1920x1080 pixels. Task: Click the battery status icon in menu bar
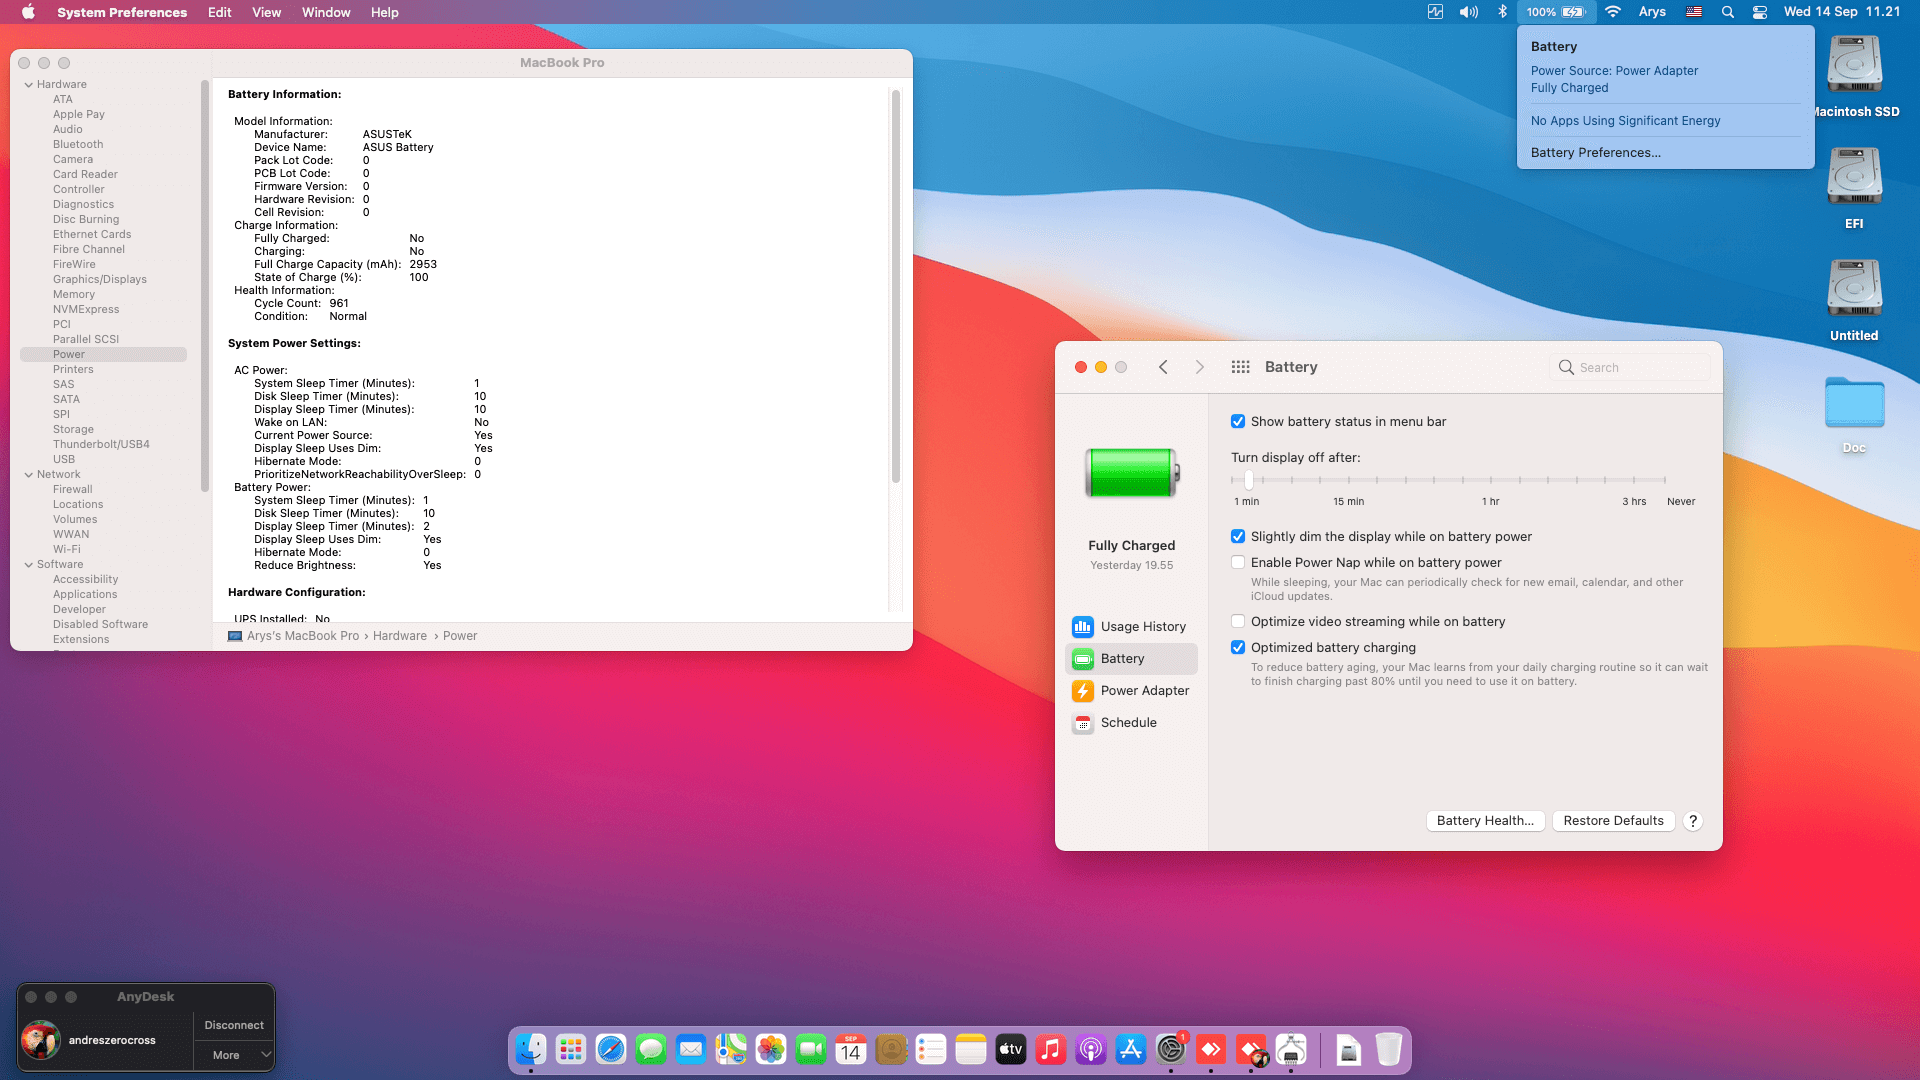pyautogui.click(x=1555, y=12)
